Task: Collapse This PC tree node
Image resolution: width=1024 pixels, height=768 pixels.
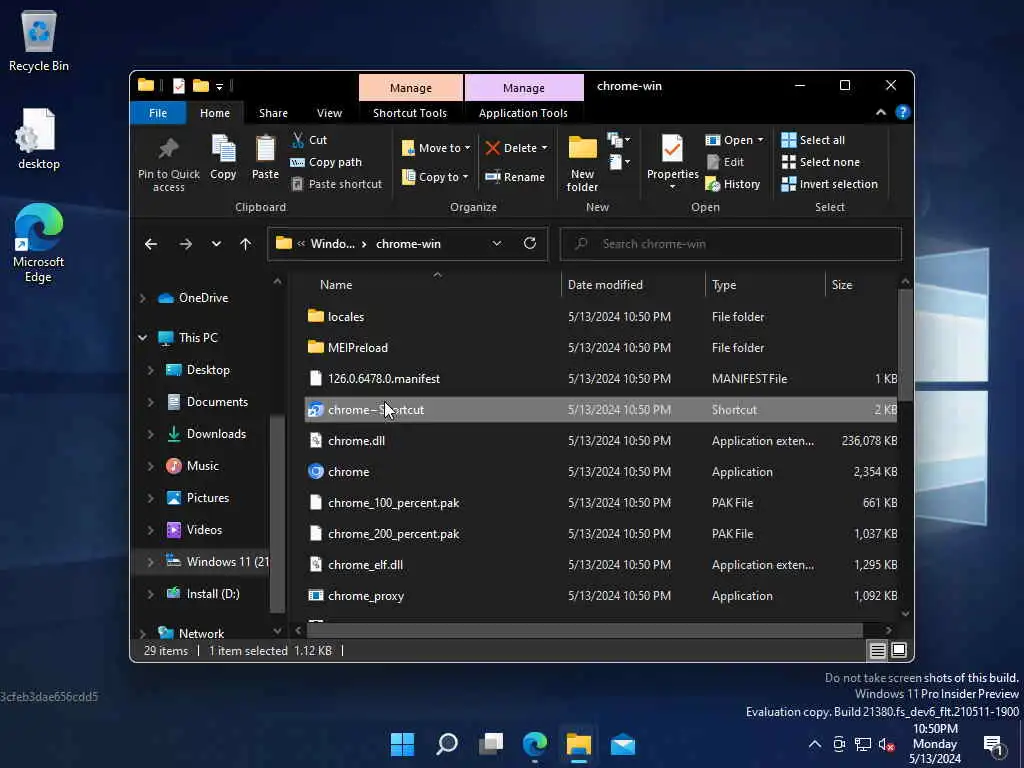Action: point(142,338)
